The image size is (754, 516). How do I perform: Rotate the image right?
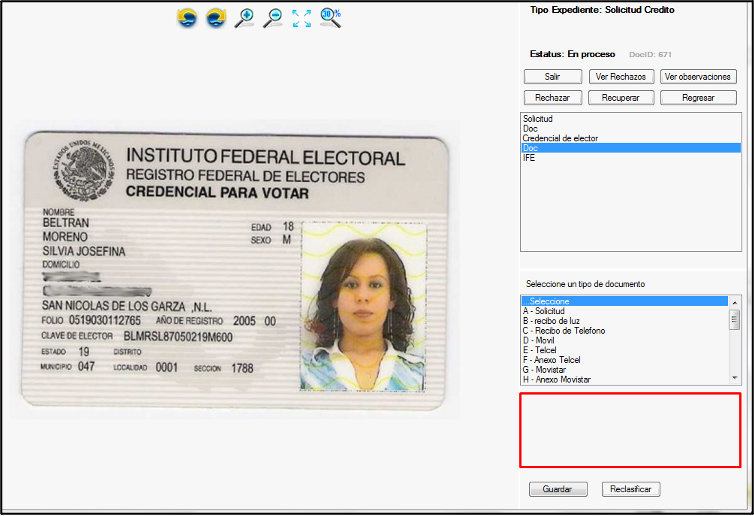click(x=216, y=17)
